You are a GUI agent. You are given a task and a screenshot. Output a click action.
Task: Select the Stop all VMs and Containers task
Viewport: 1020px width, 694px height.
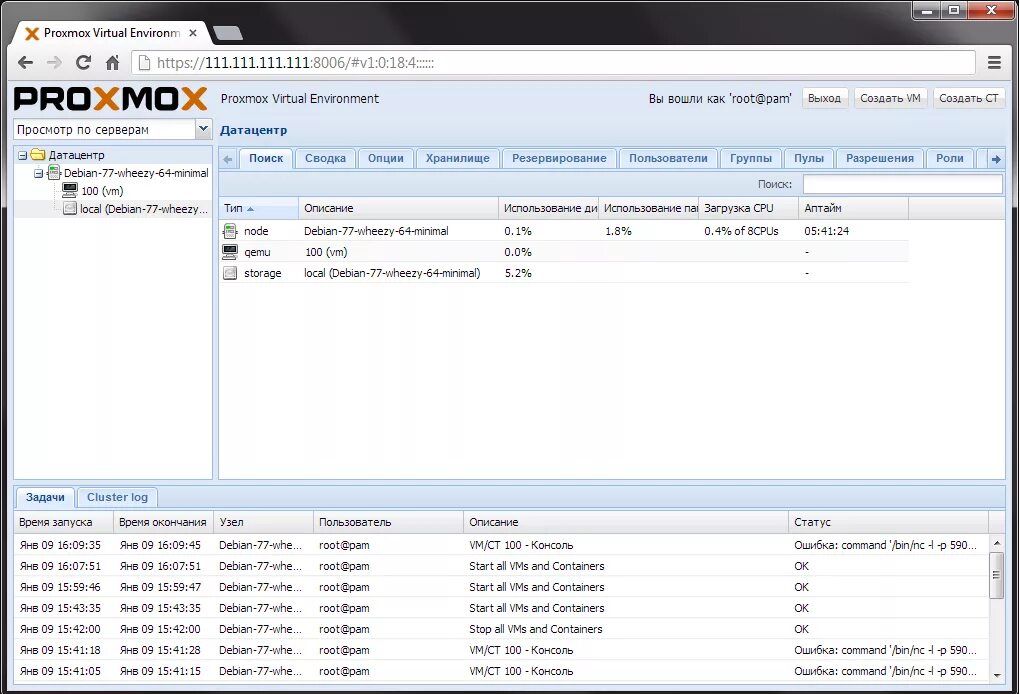[x=501, y=629]
